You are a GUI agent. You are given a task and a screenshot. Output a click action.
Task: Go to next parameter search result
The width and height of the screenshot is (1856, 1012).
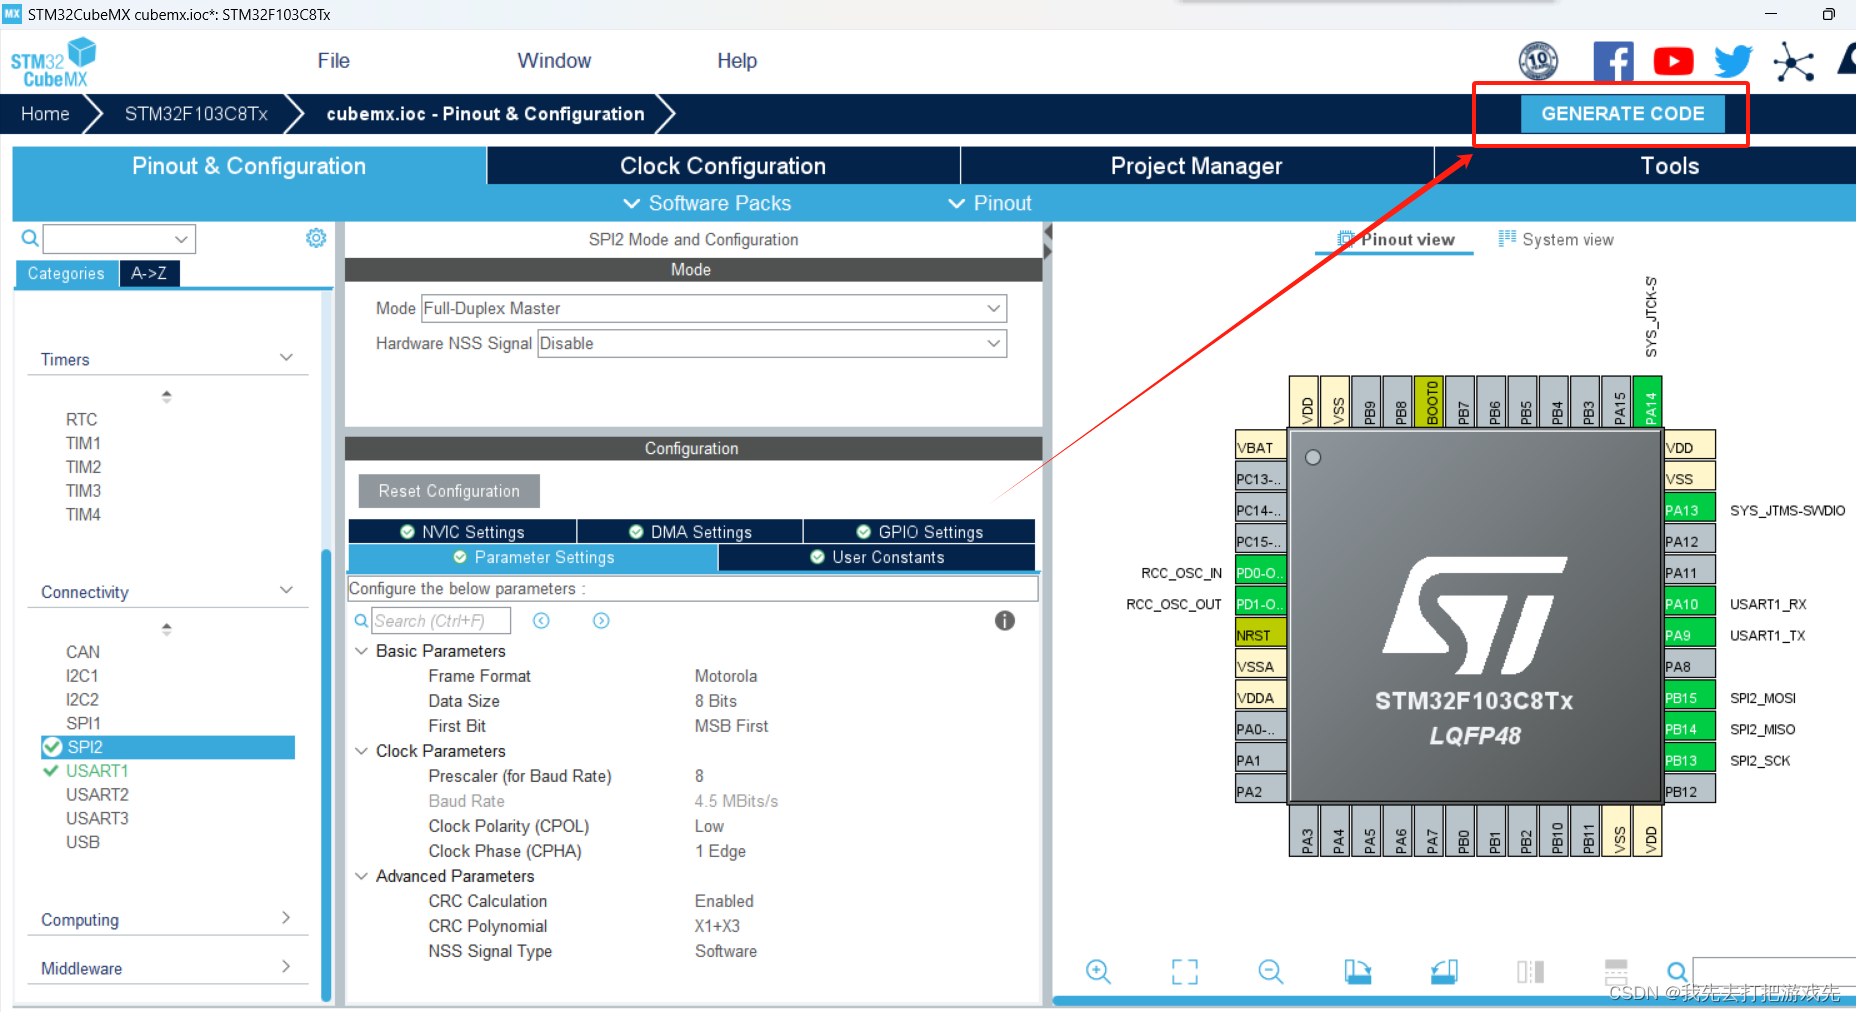pyautogui.click(x=601, y=621)
